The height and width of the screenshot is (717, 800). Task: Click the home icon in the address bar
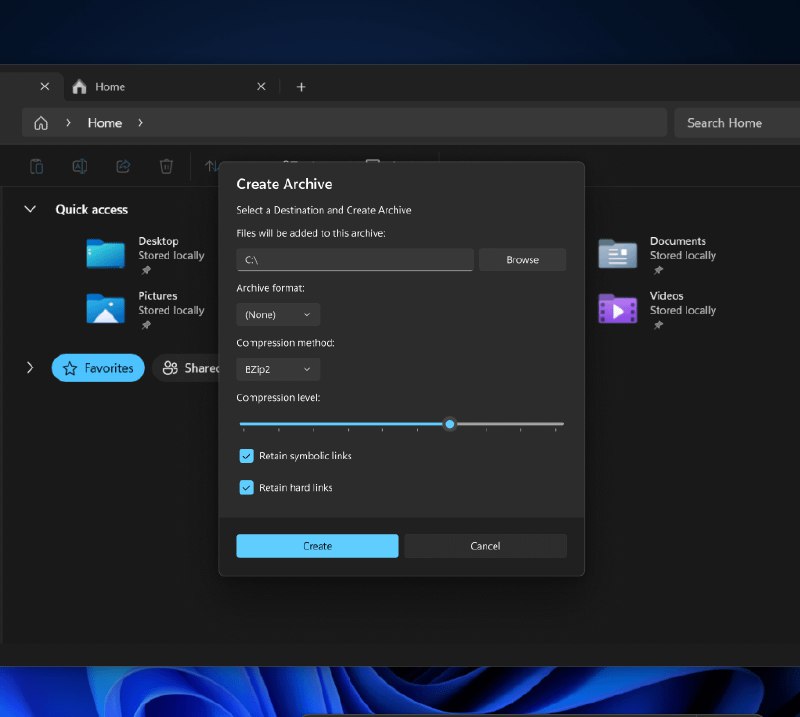41,123
